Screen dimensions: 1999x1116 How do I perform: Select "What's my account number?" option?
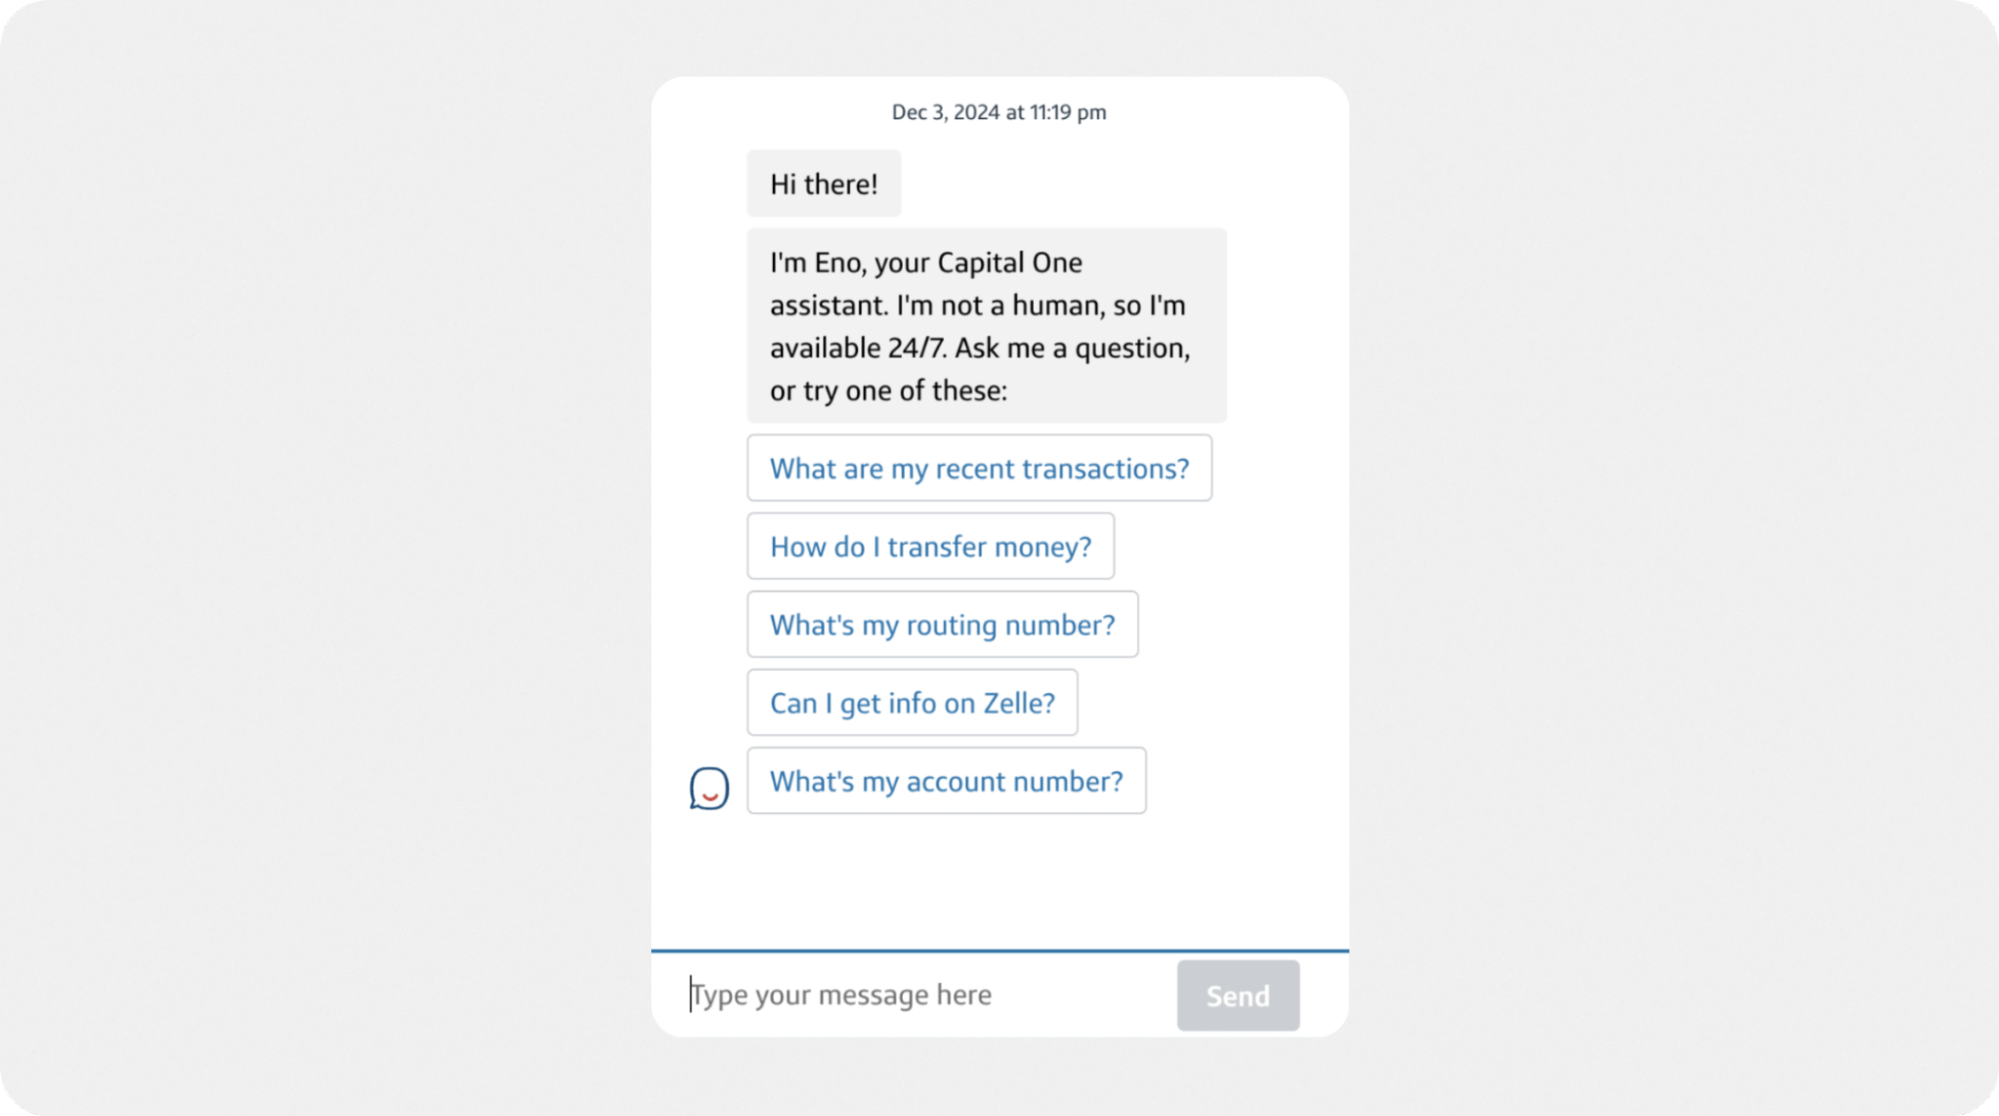pos(946,781)
